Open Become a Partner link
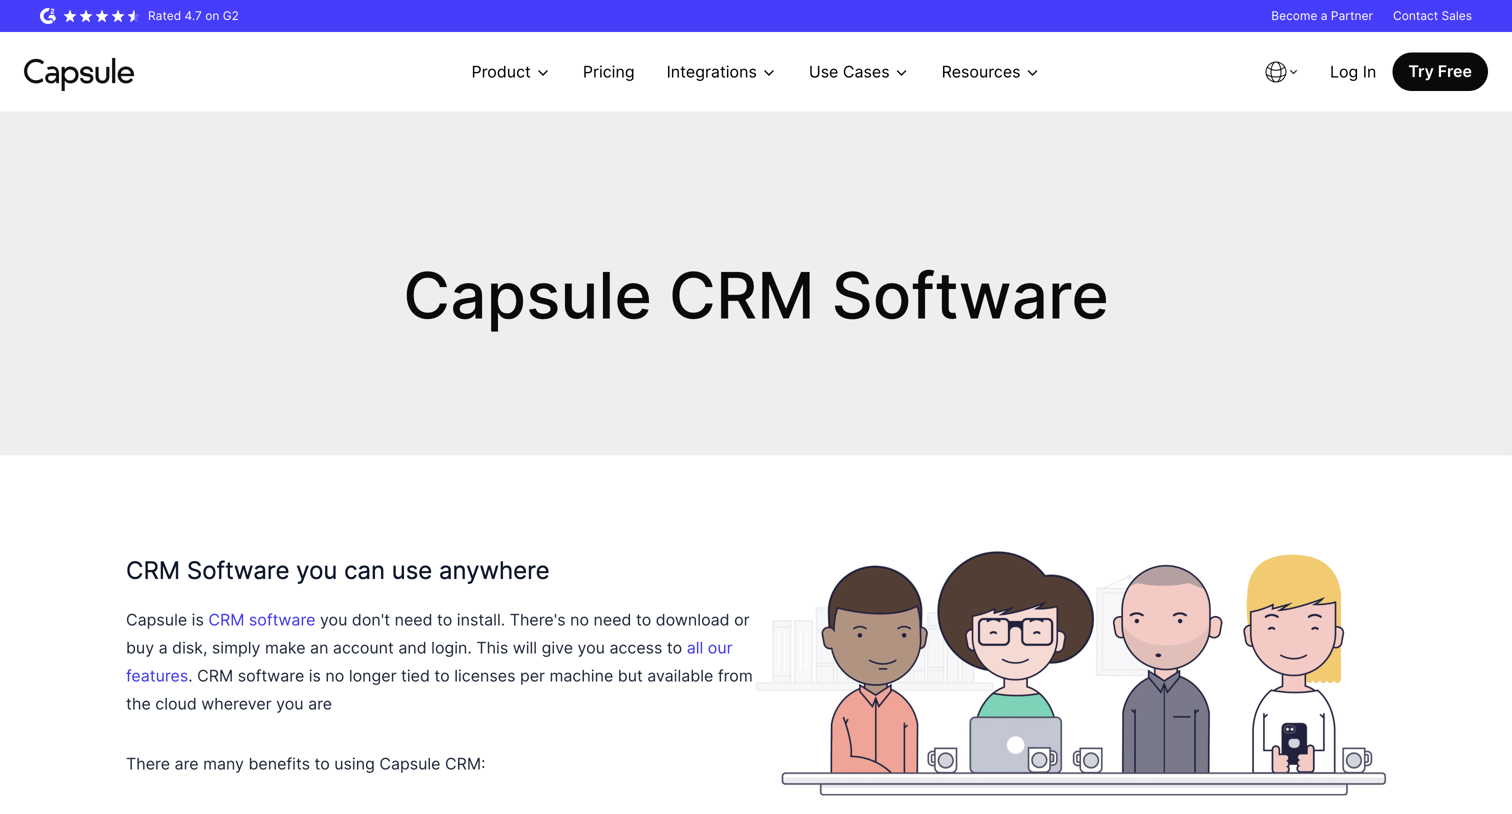 click(x=1321, y=16)
